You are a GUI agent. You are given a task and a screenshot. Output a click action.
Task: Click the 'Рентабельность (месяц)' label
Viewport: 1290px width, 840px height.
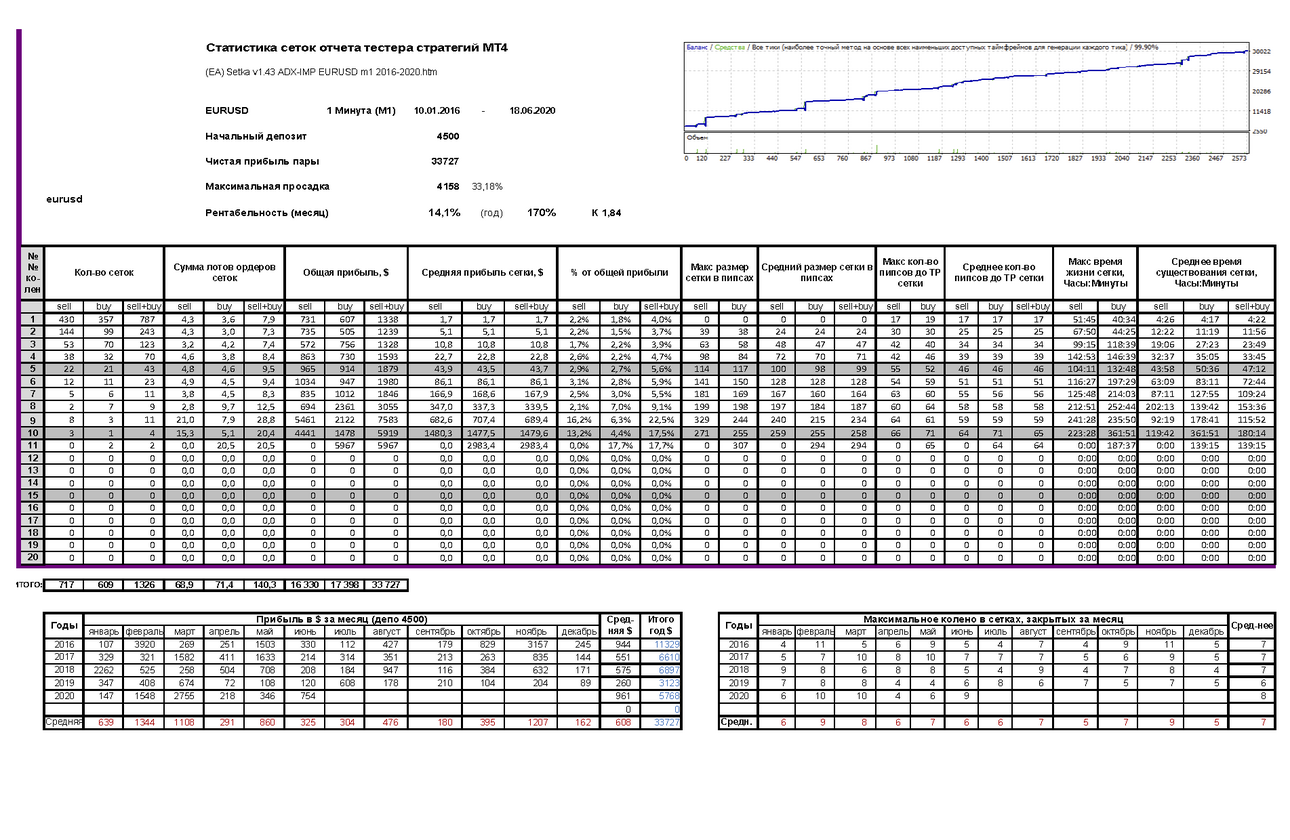click(267, 213)
